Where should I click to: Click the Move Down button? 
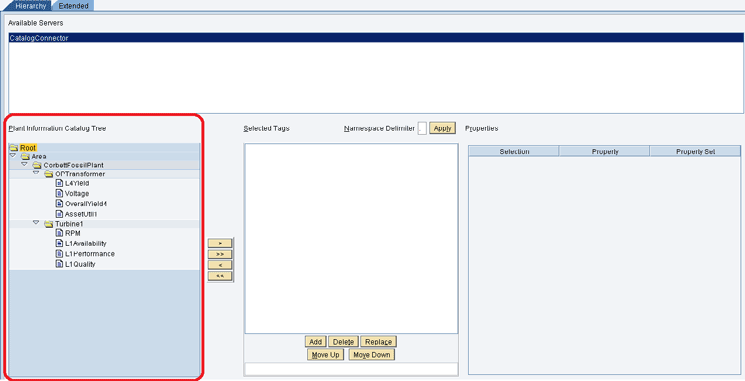pyautogui.click(x=372, y=355)
